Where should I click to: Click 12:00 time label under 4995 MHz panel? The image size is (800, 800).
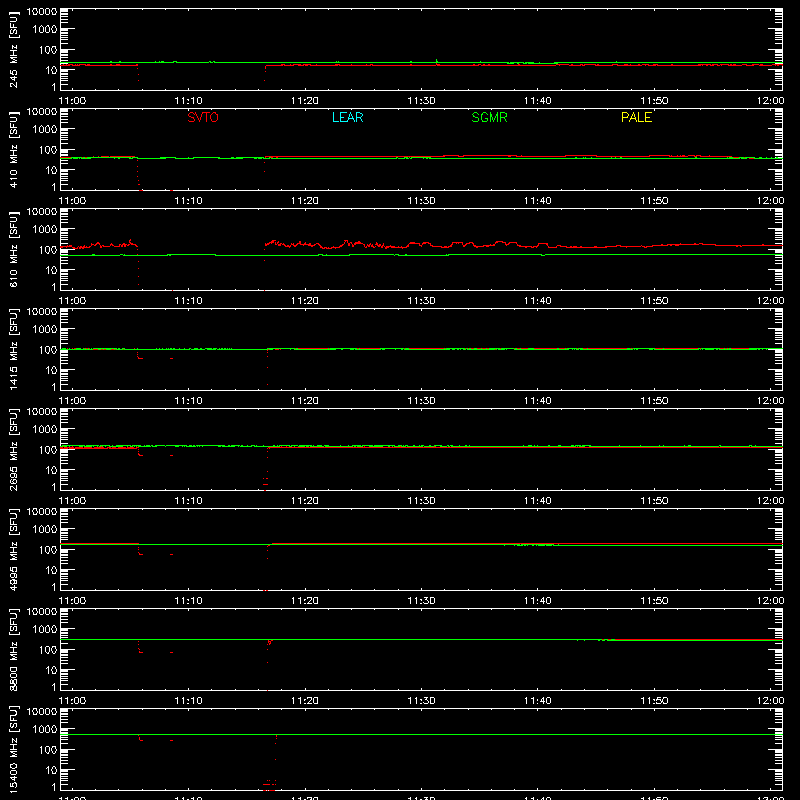770,601
